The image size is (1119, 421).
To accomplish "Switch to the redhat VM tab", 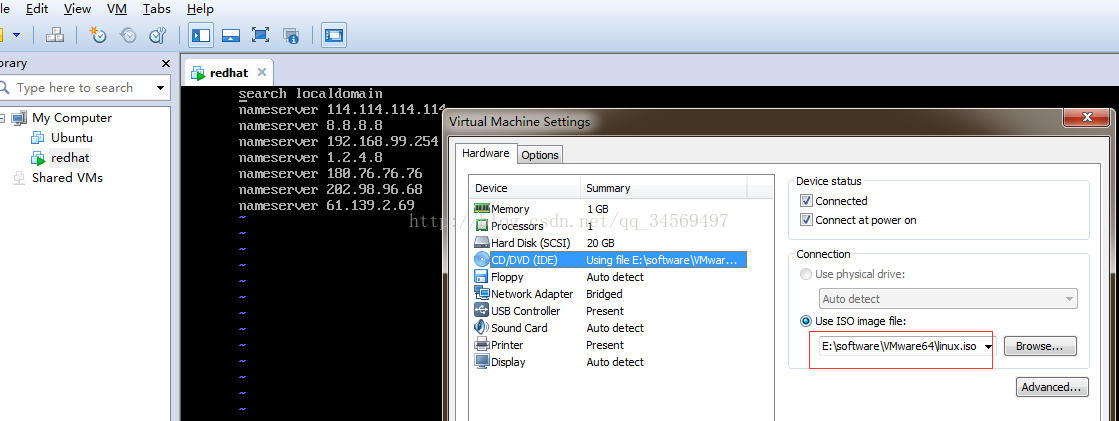I will coord(228,73).
